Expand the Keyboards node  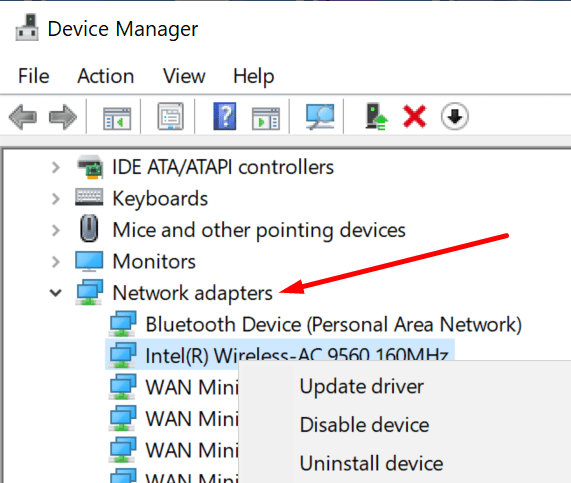pyautogui.click(x=55, y=199)
